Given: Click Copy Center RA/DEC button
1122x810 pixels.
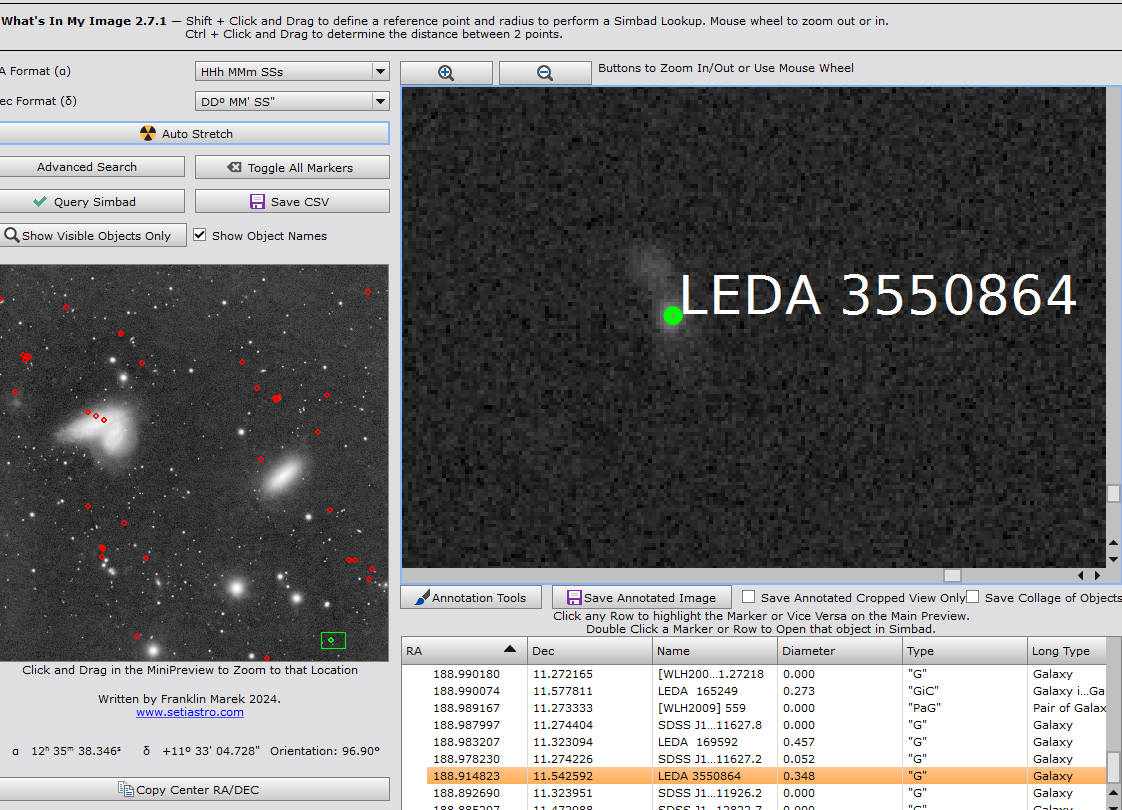Looking at the screenshot, I should (x=194, y=789).
